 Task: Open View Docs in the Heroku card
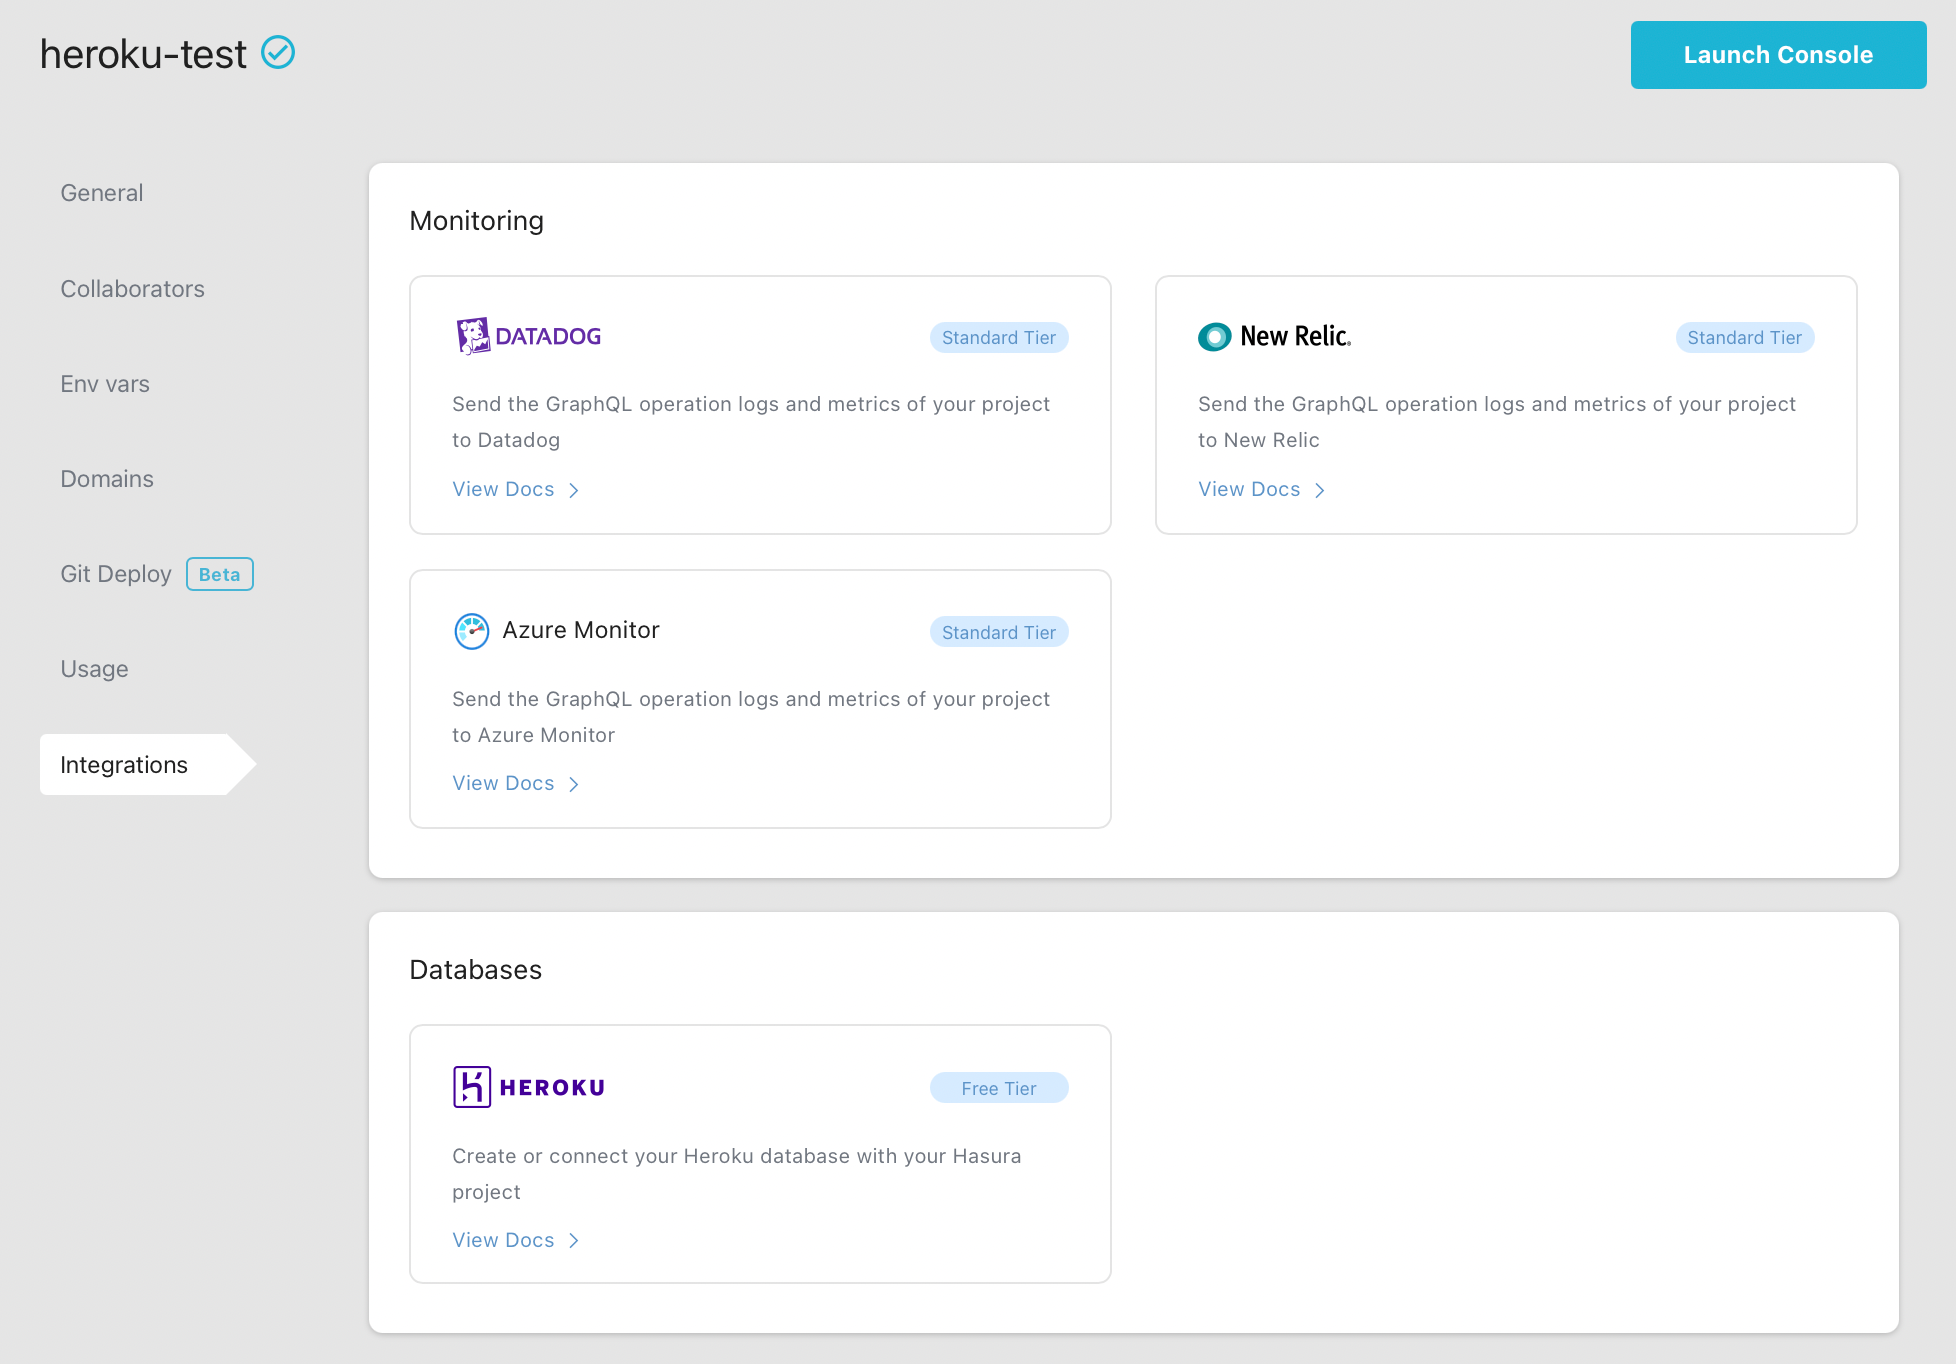[503, 1240]
